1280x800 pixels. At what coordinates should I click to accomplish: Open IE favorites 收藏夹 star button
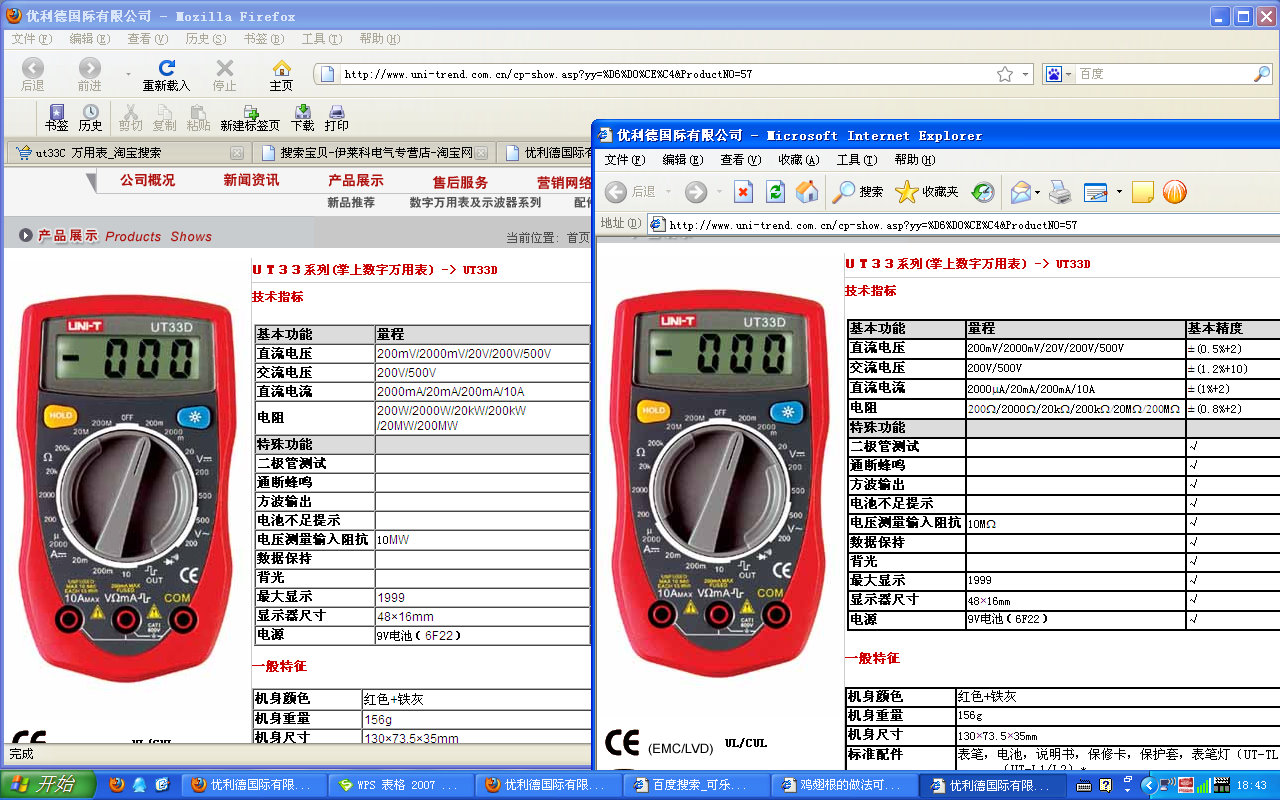tap(927, 192)
